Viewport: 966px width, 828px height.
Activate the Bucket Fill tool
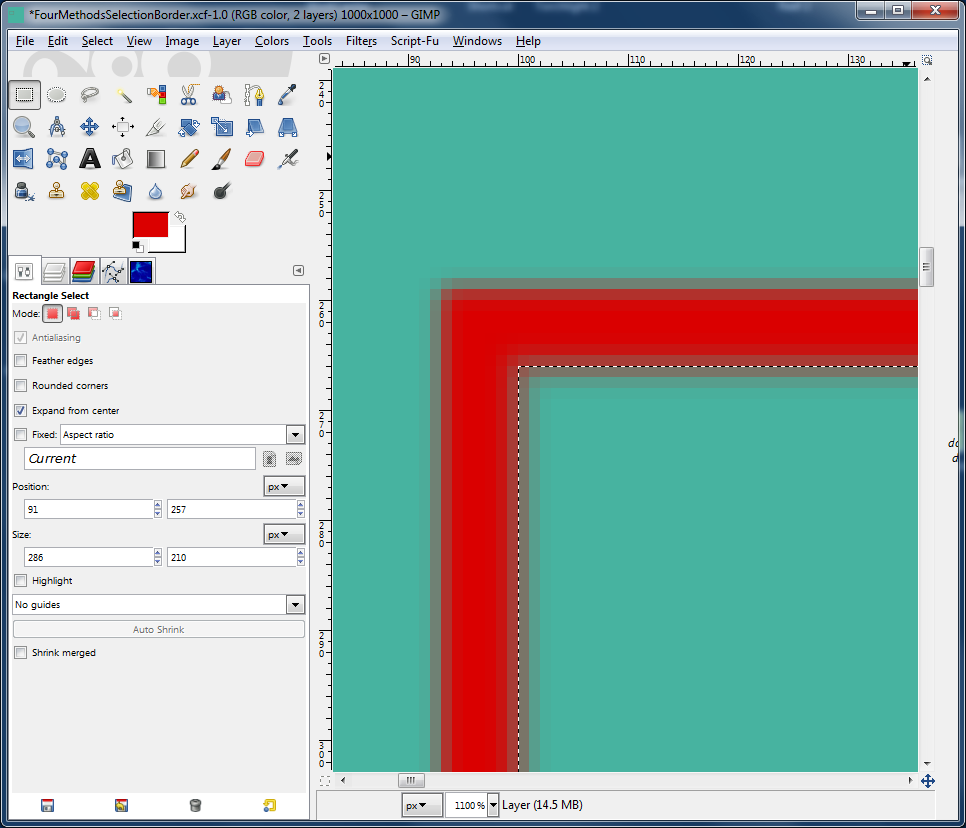point(121,159)
